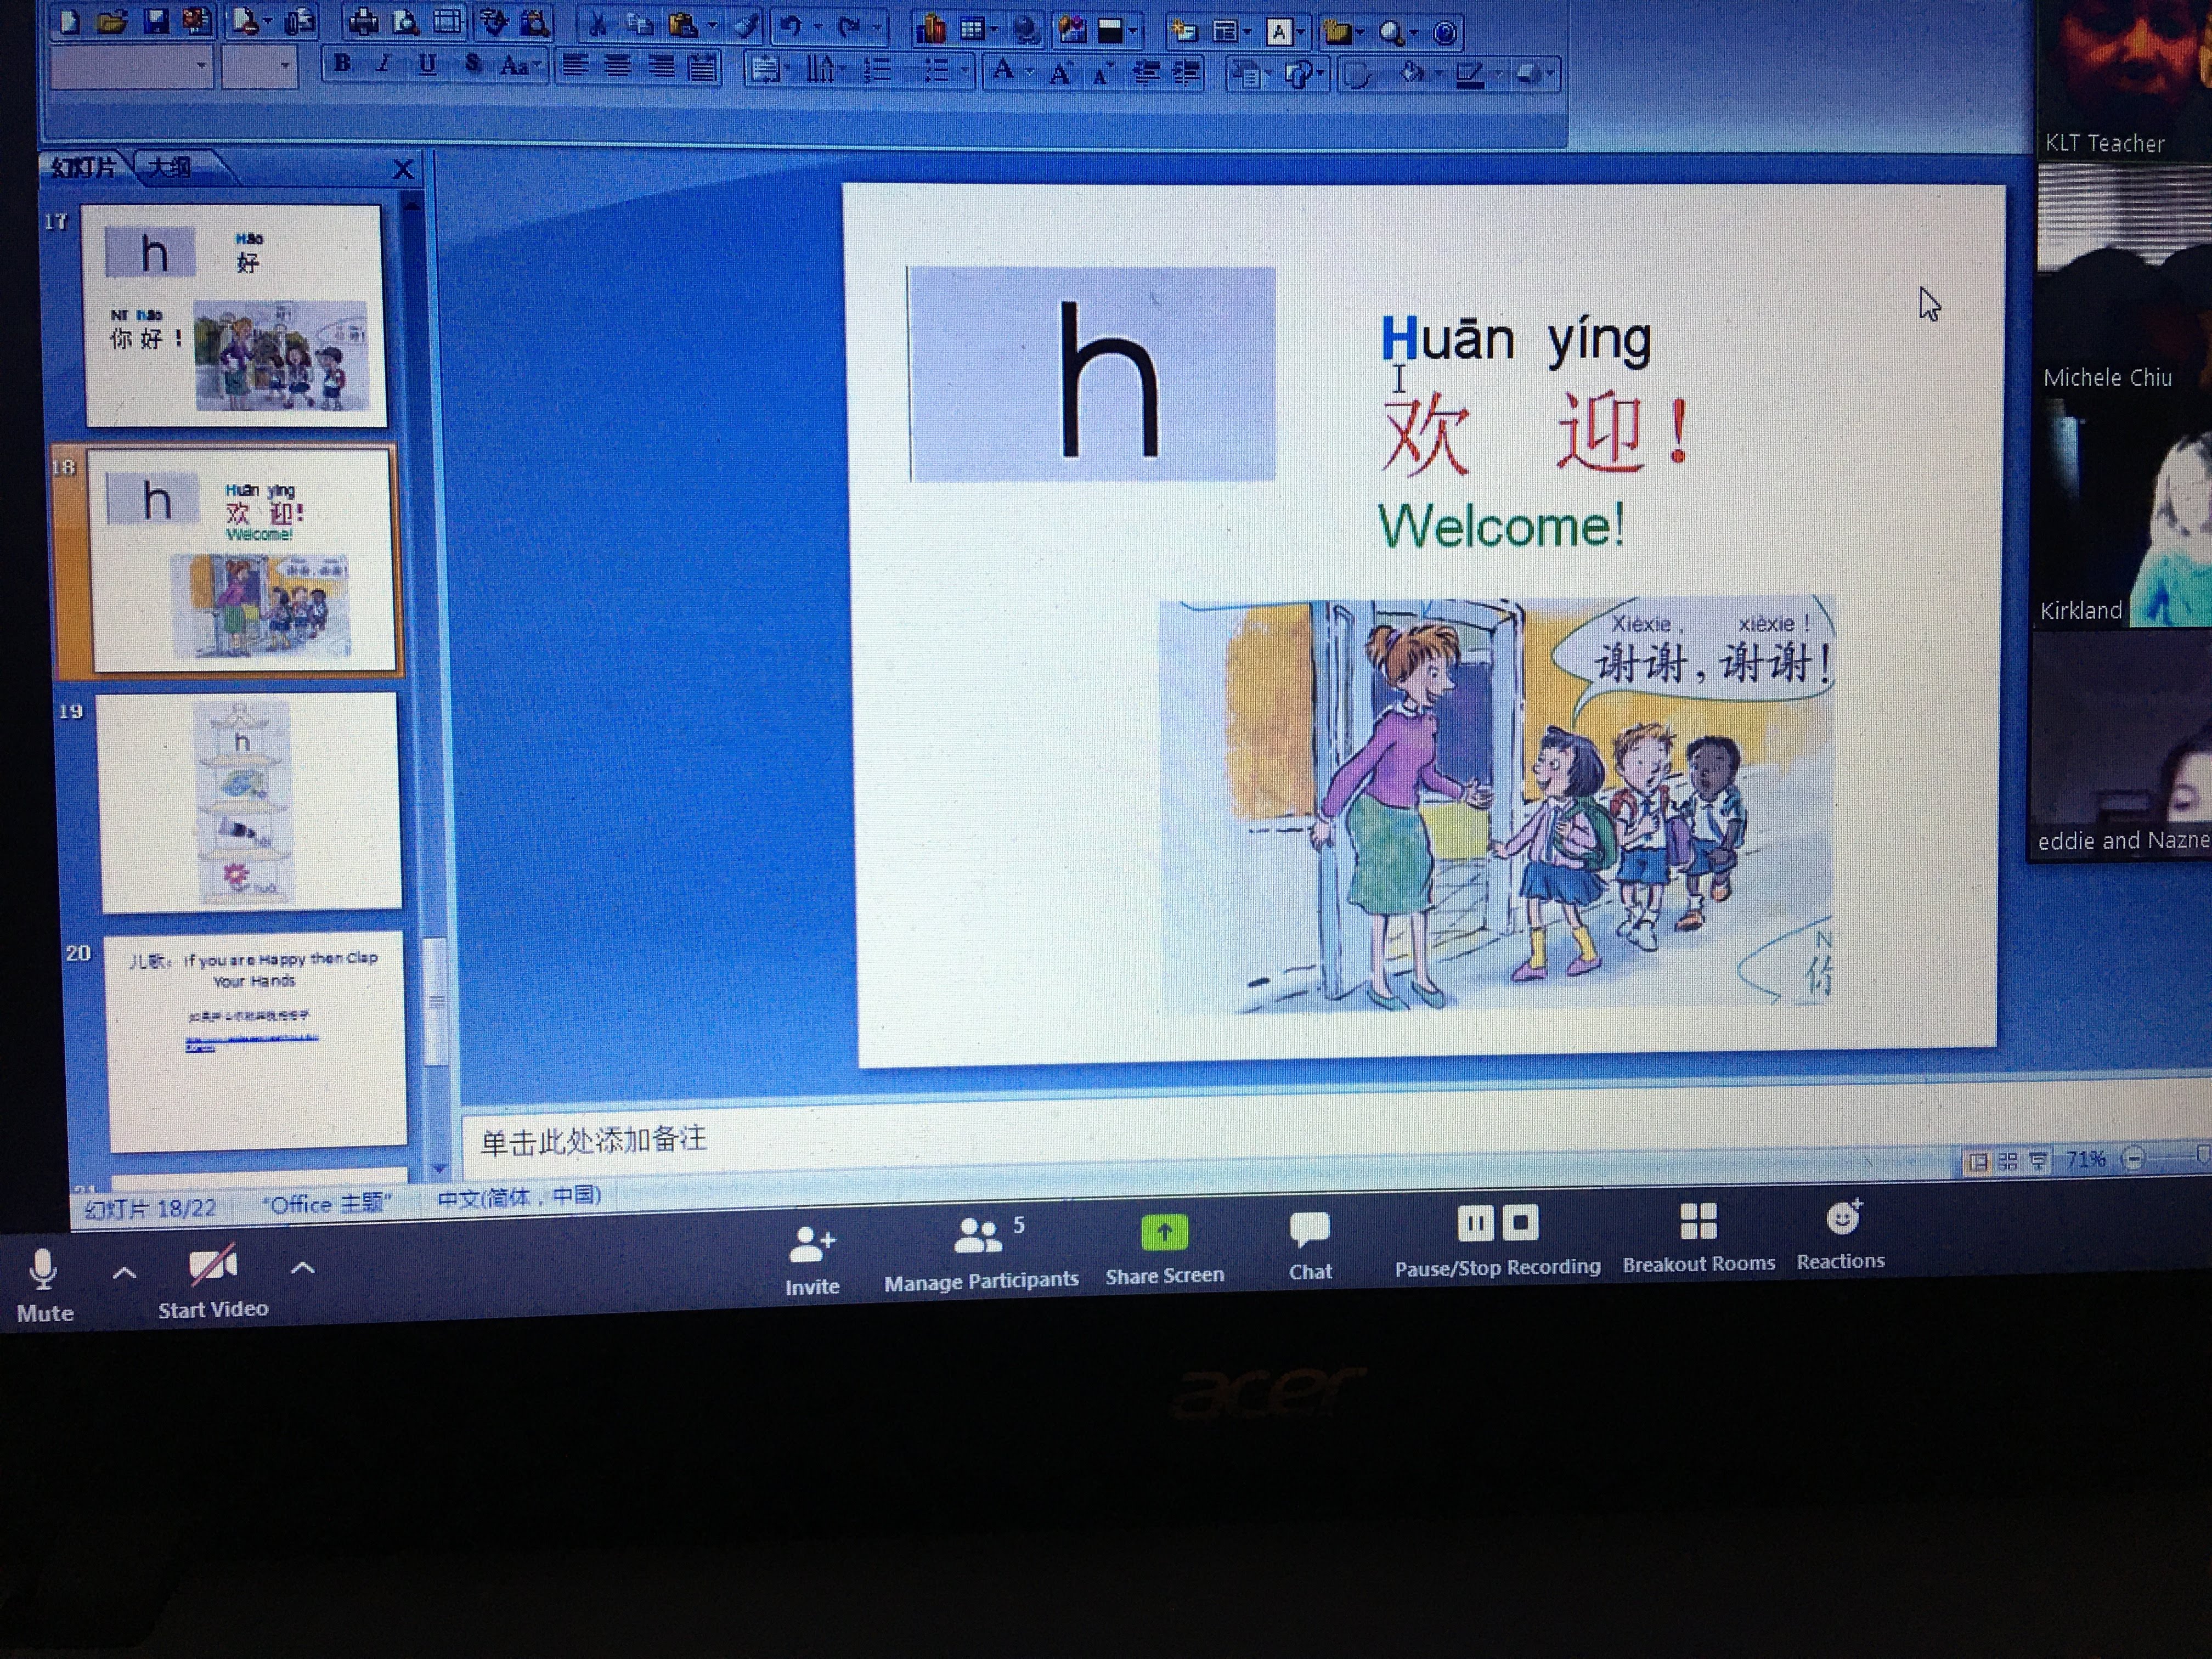
Task: Select slide 19 pagoda thumbnail
Action: pyautogui.click(x=250, y=802)
